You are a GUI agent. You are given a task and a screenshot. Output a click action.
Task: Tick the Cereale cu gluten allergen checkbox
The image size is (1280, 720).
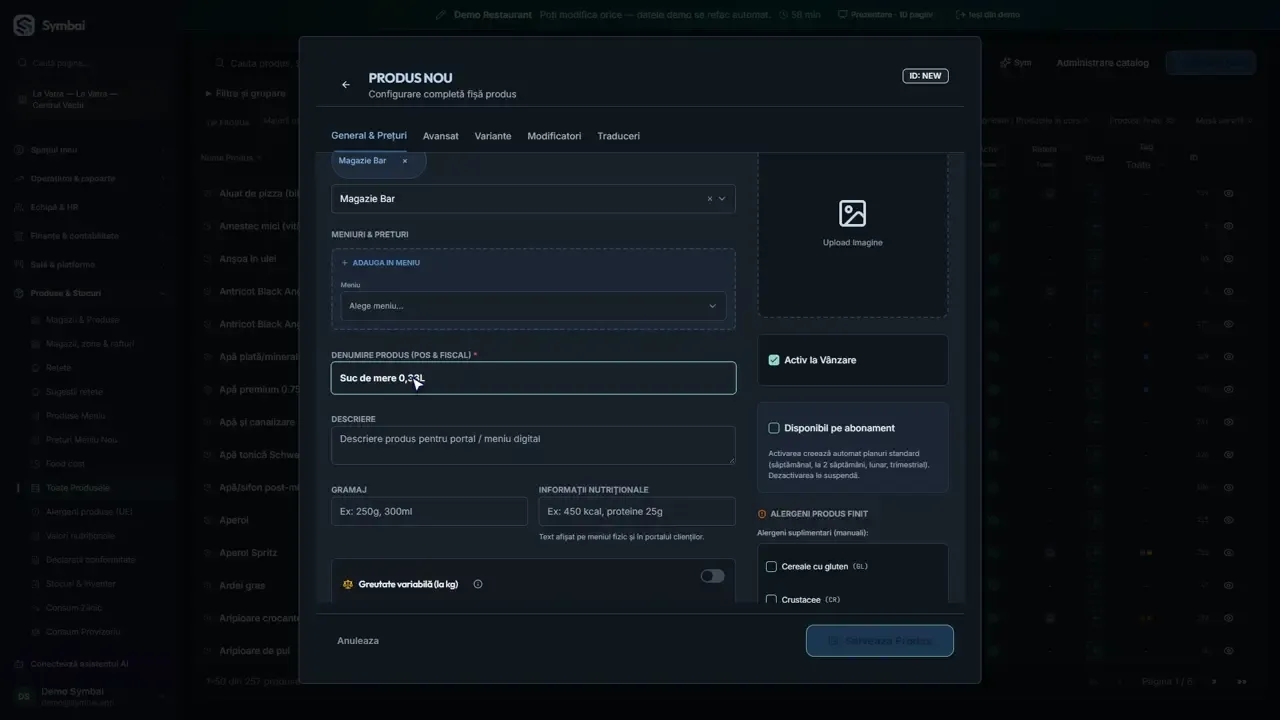[771, 567]
